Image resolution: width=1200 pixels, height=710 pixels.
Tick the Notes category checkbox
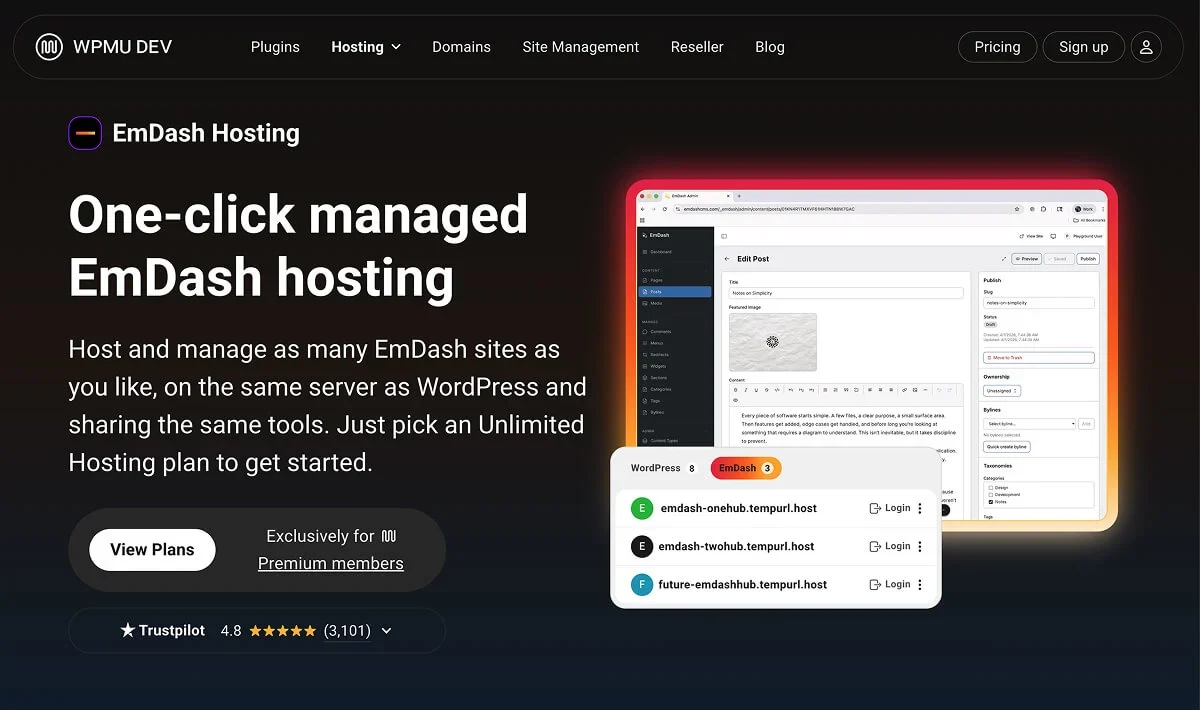[x=990, y=502]
